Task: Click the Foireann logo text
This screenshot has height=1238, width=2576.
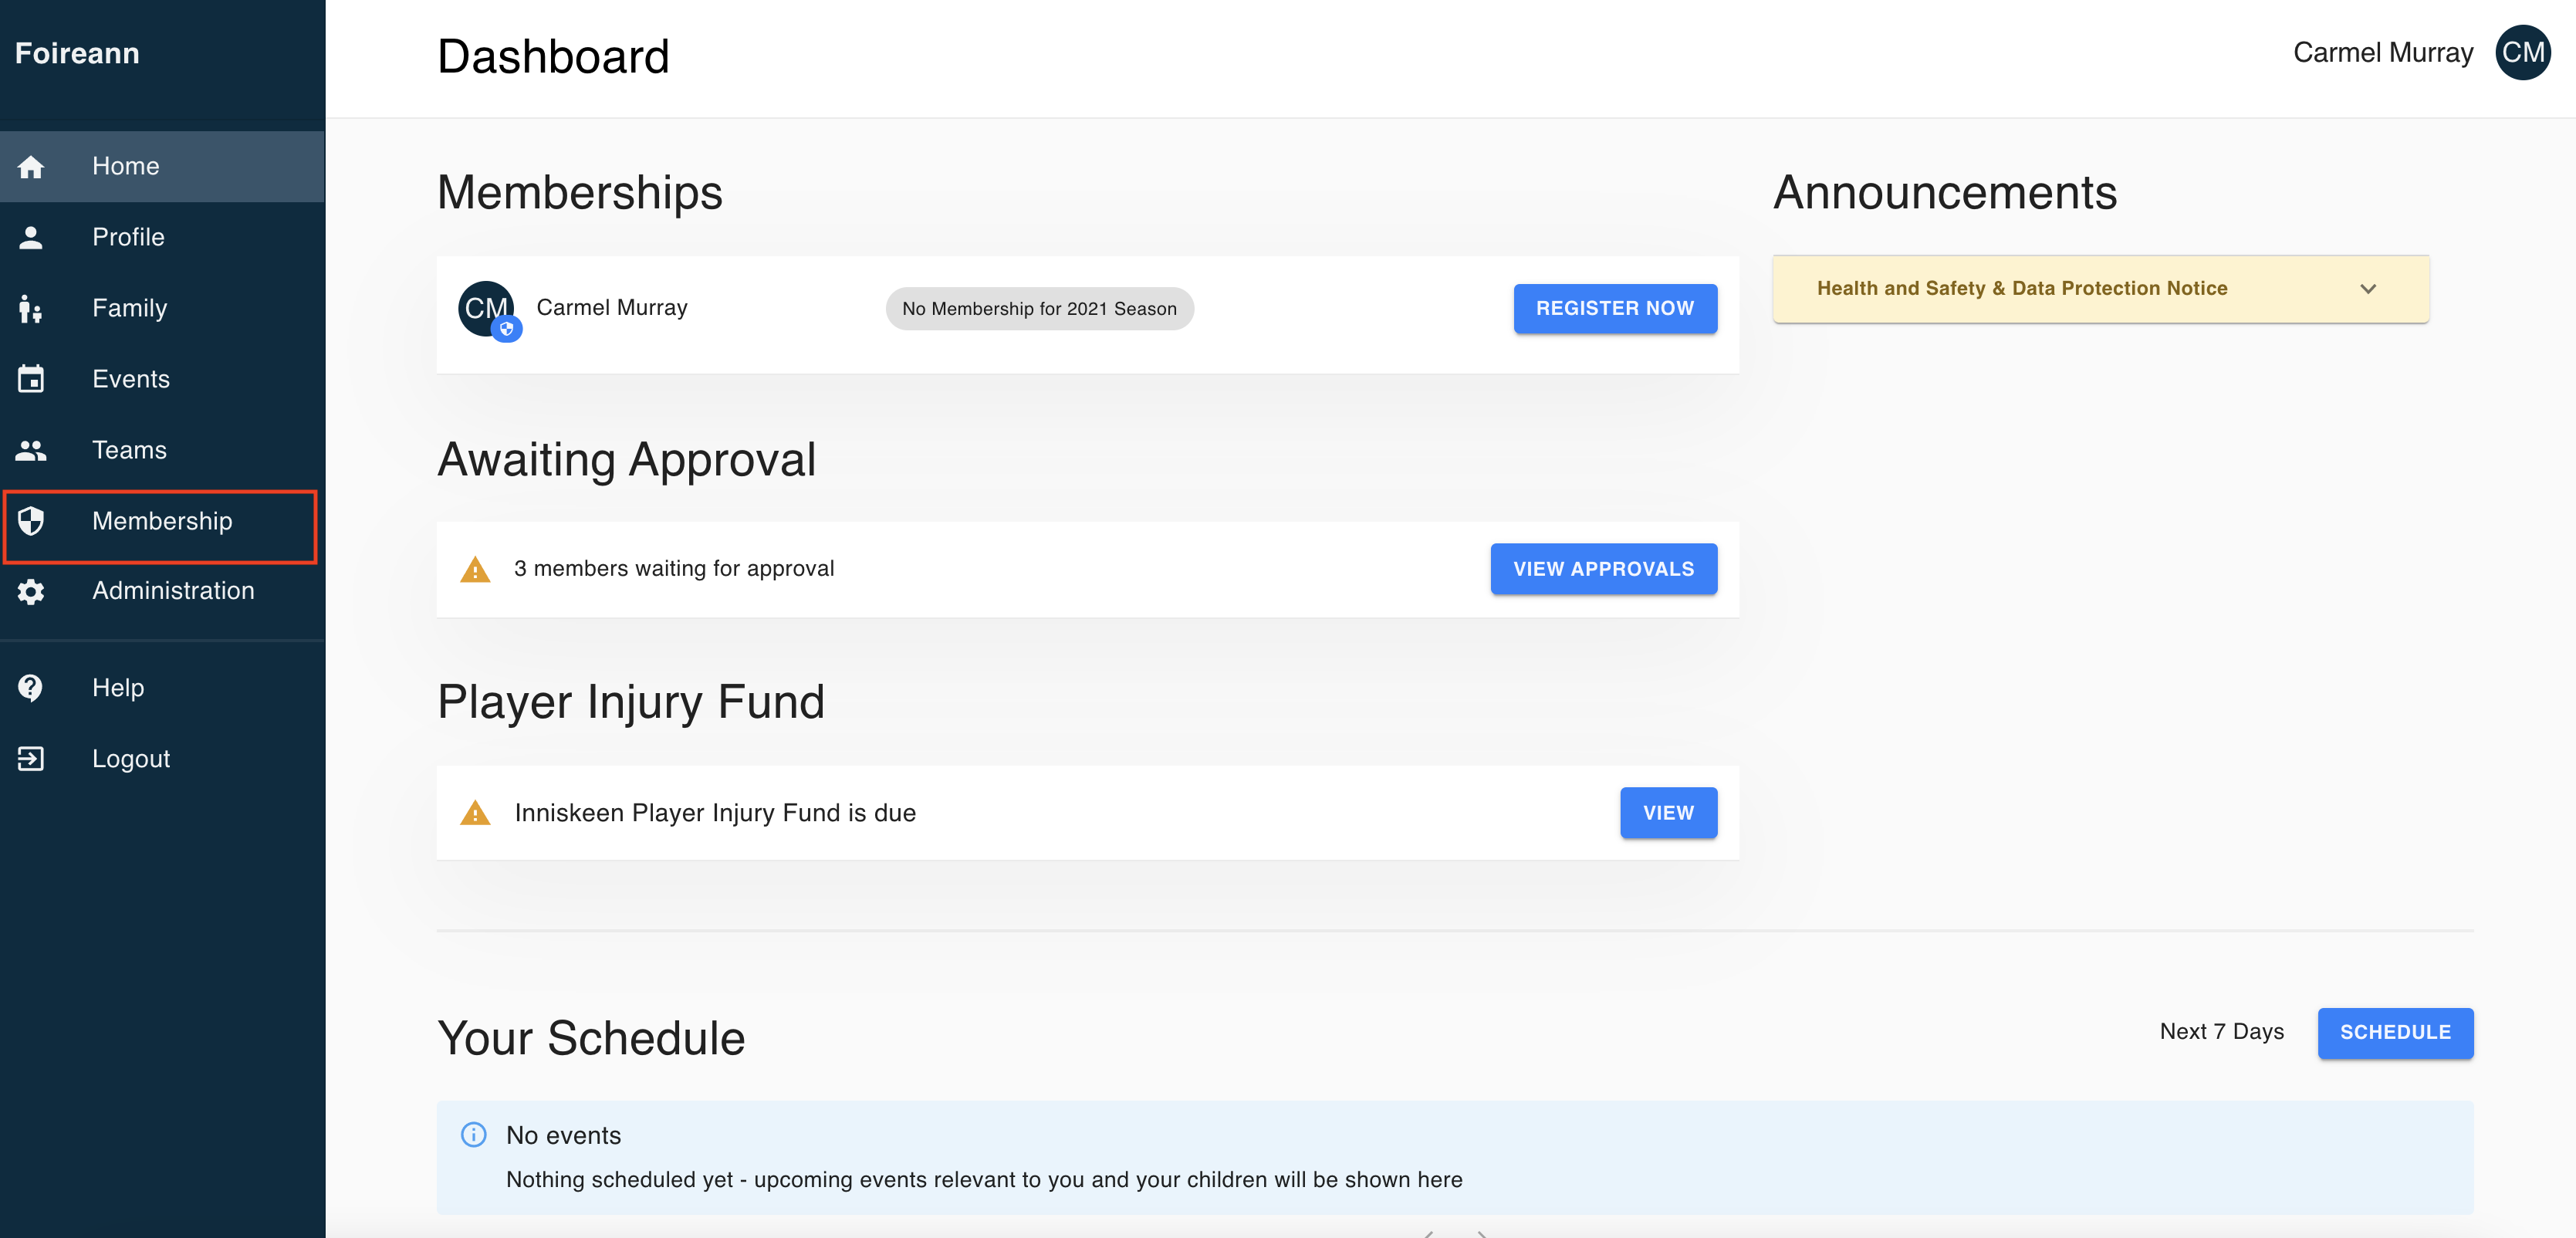Action: click(77, 53)
